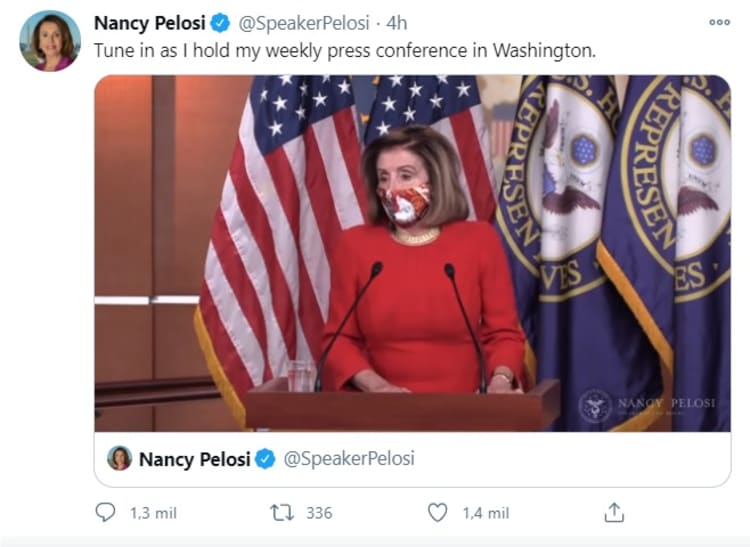Click the 1,4 mil likes count
This screenshot has width=750, height=547.
click(x=485, y=513)
